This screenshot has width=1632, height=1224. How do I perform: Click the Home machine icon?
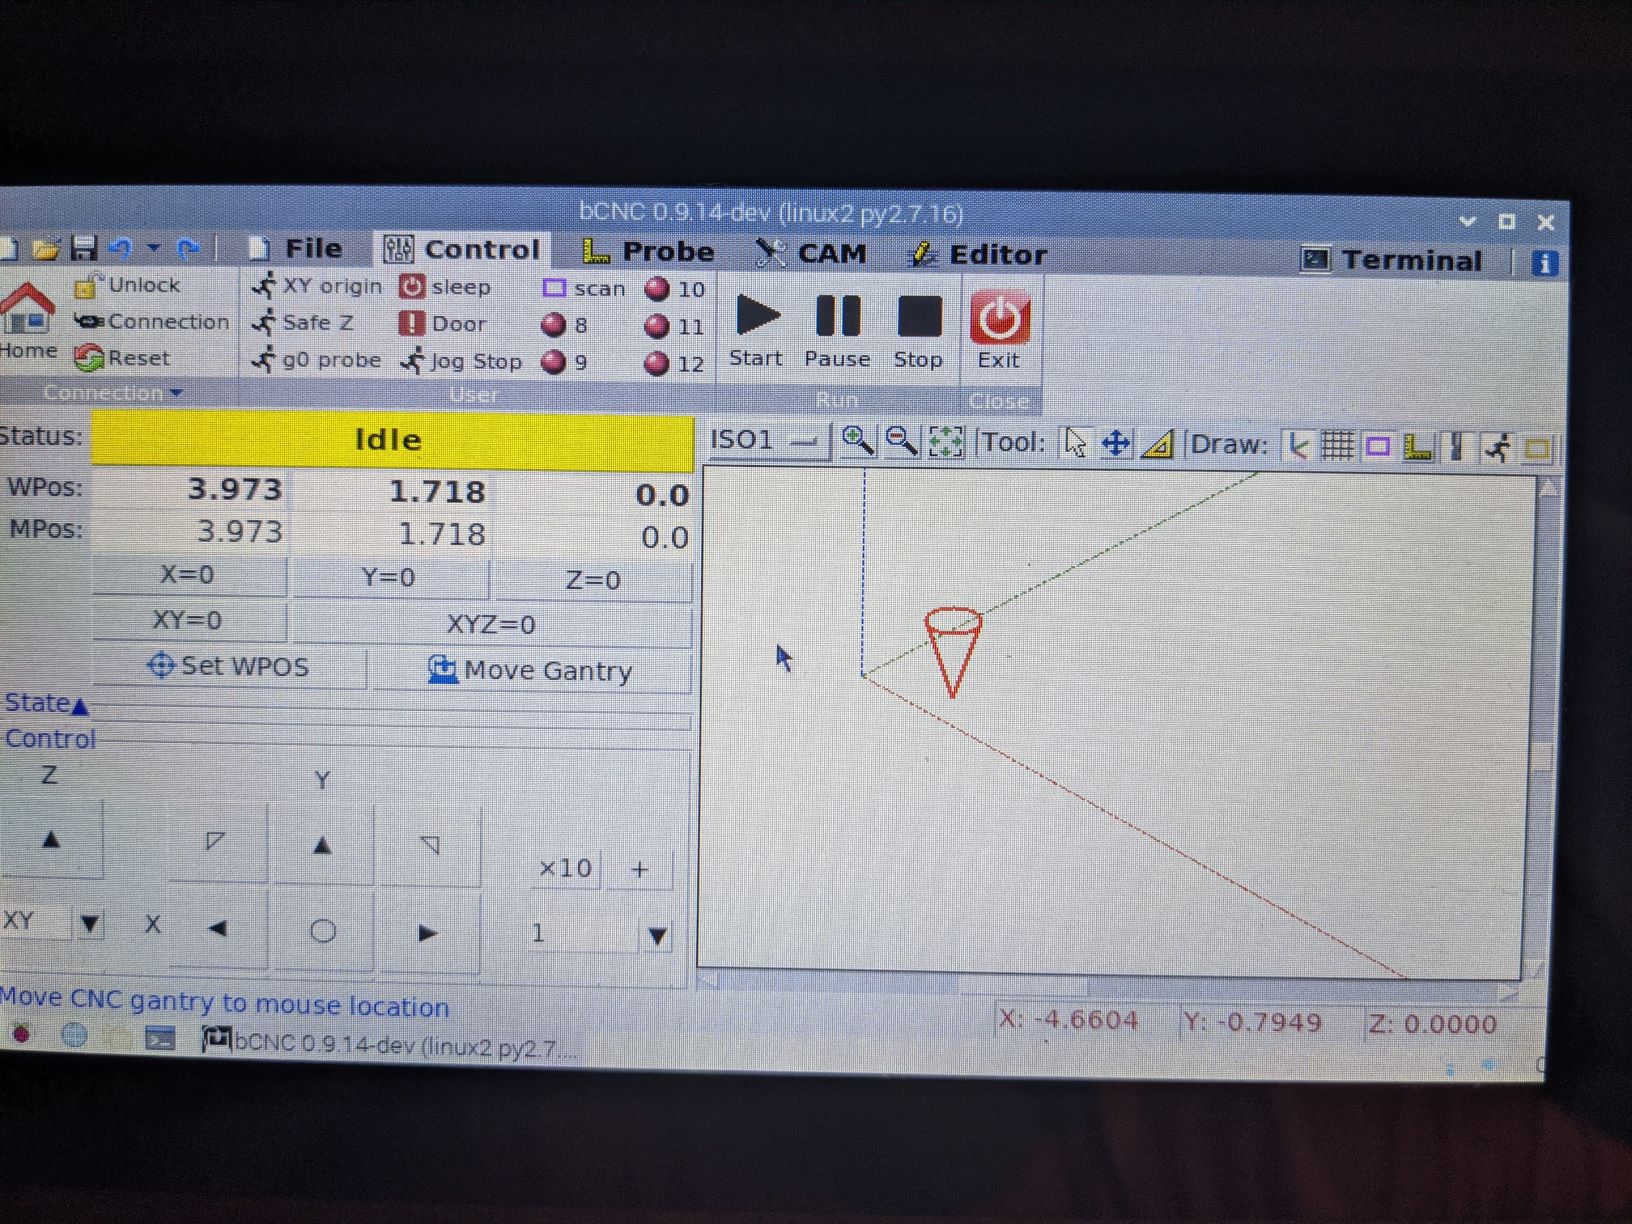coord(27,322)
